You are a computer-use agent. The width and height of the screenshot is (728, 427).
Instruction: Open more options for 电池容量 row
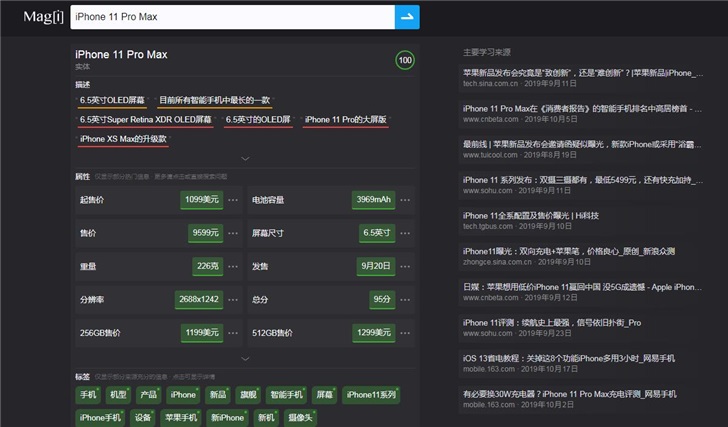point(405,200)
